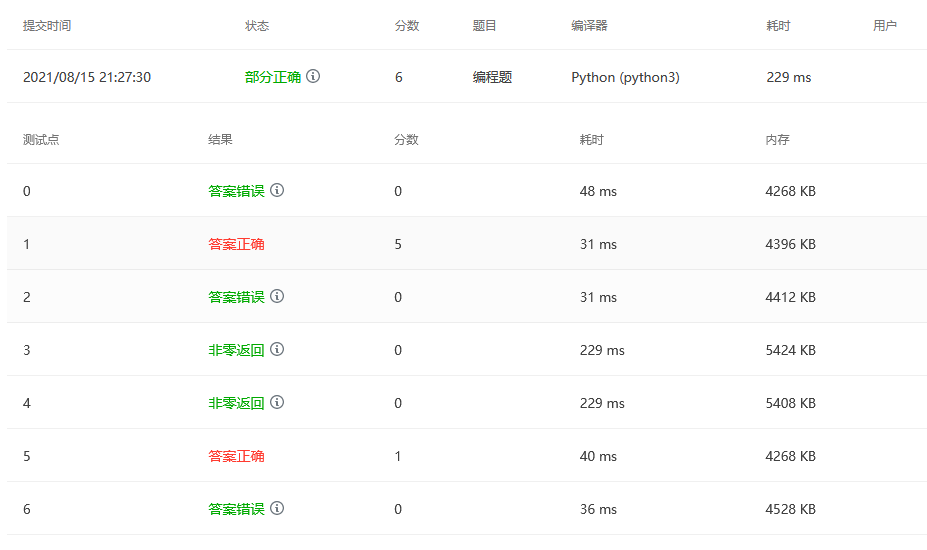Click the 编程题 problem type cell

click(x=492, y=77)
